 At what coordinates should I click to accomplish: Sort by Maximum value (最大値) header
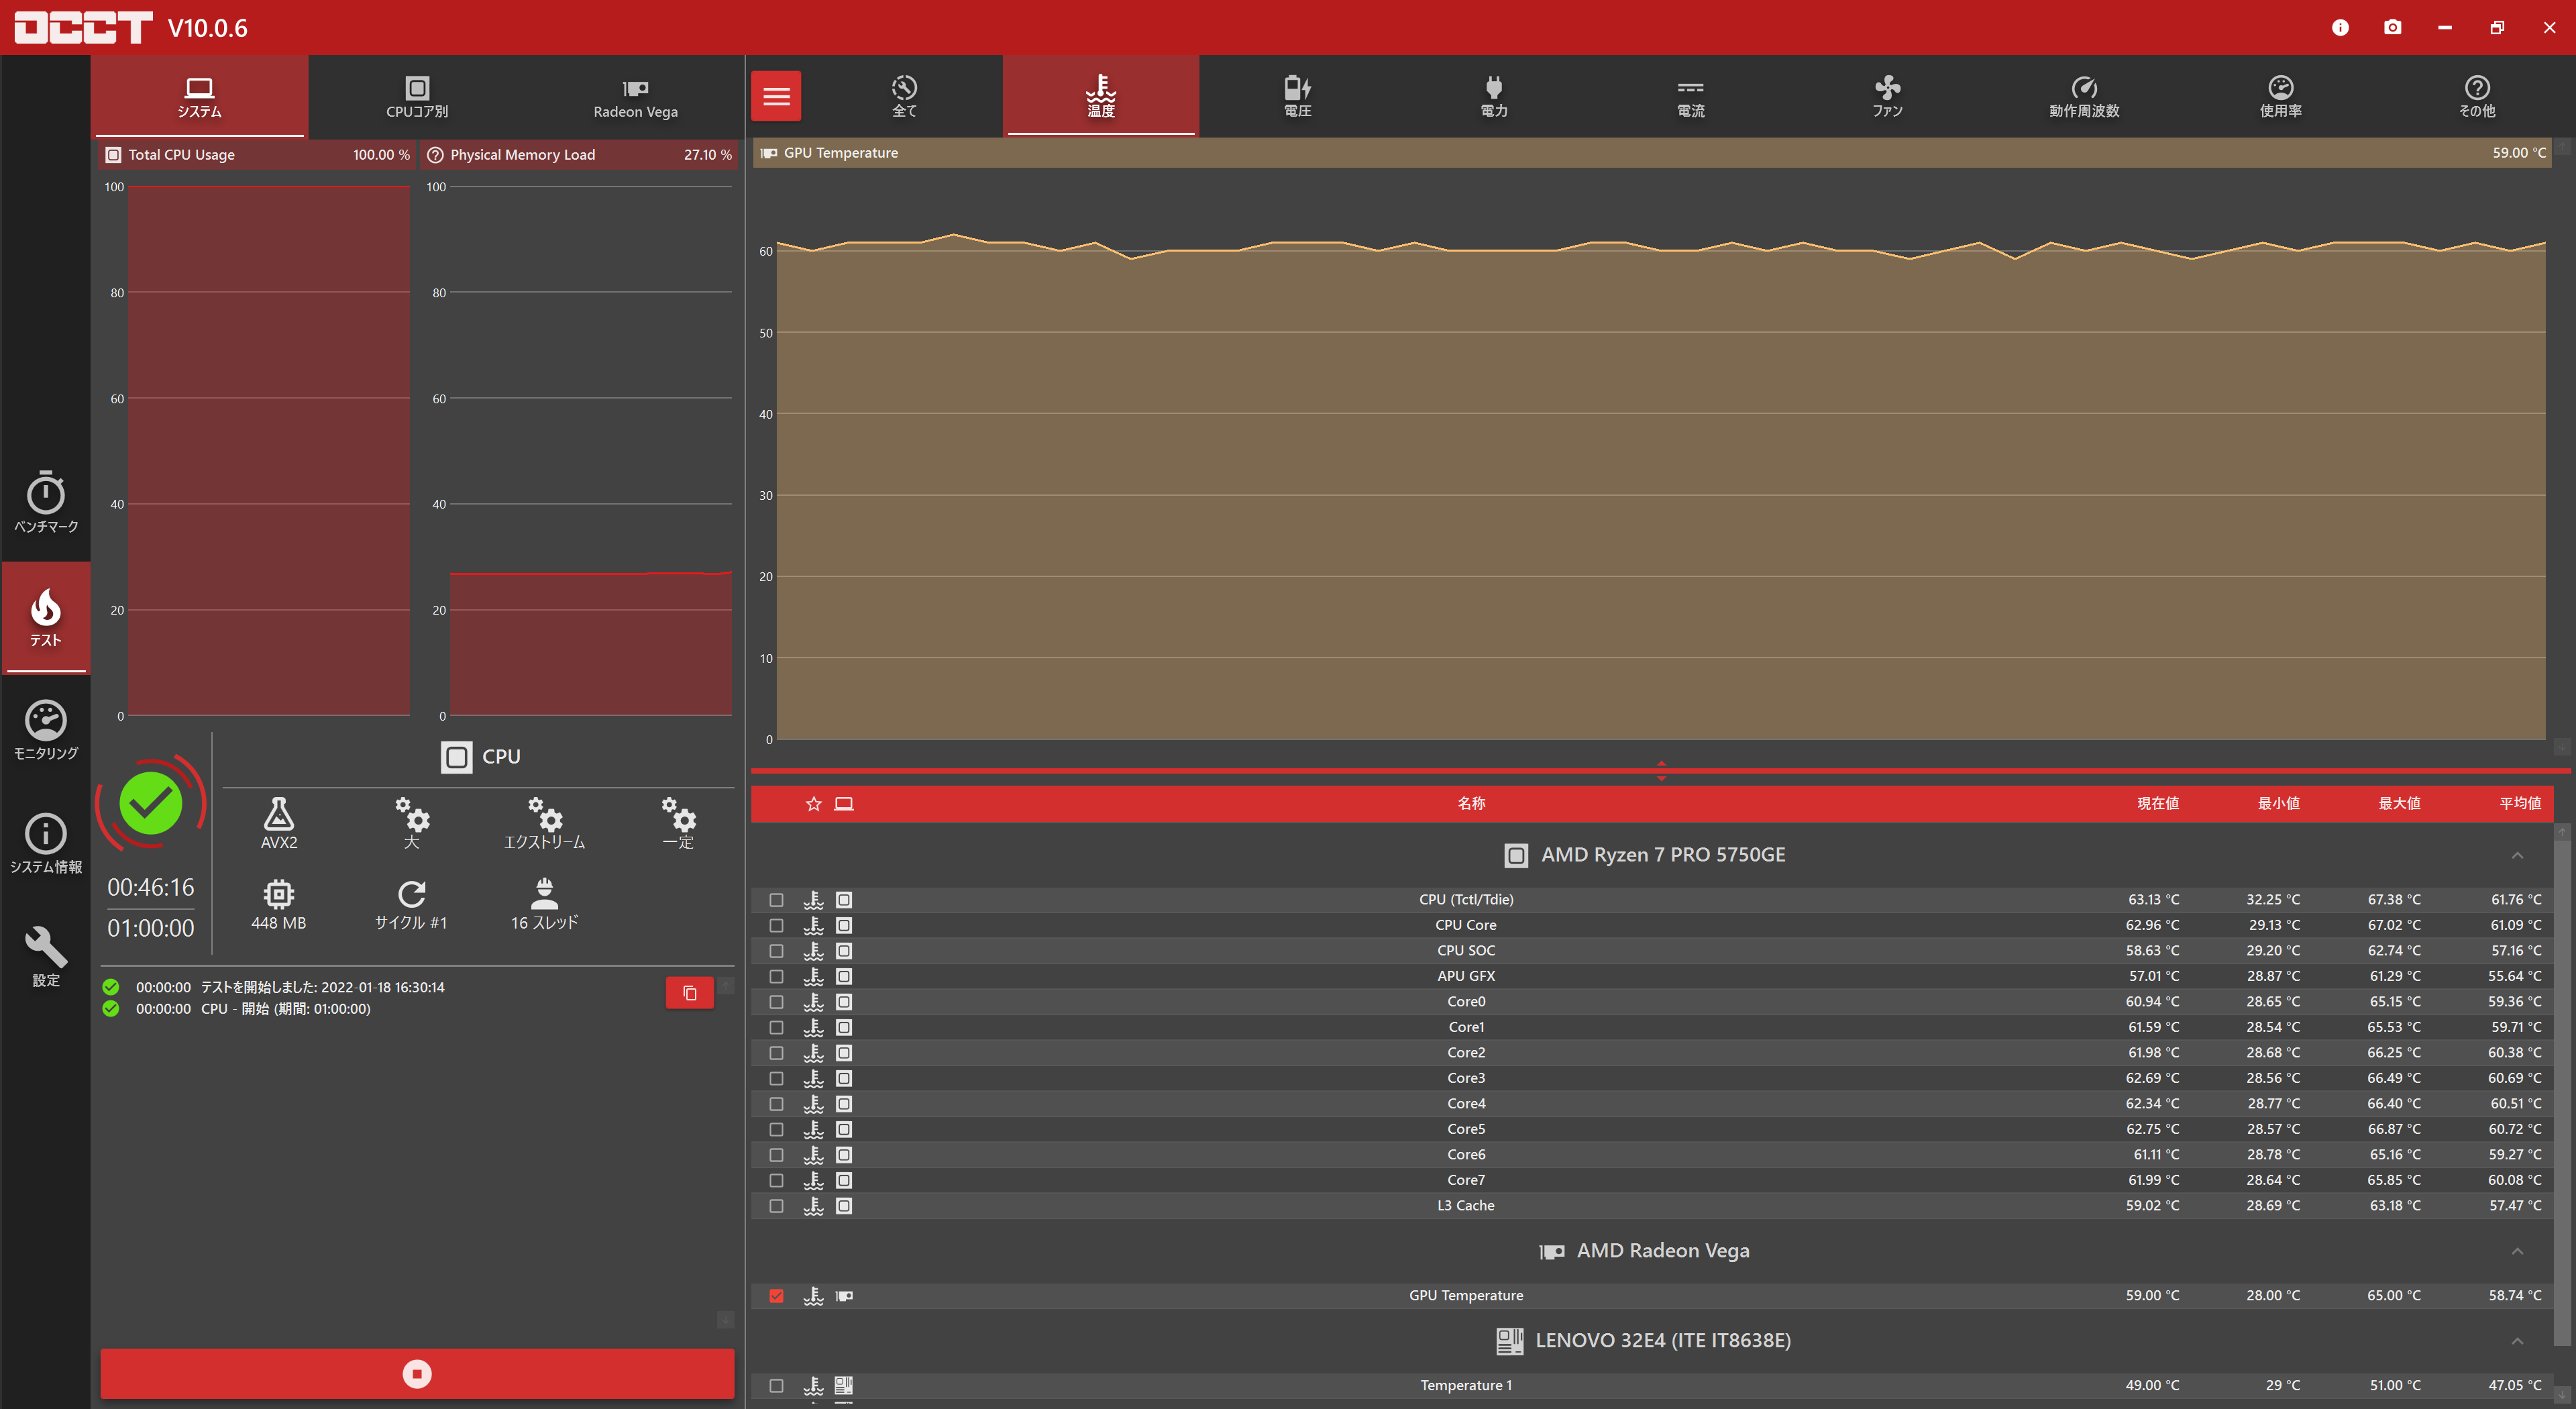(2399, 803)
